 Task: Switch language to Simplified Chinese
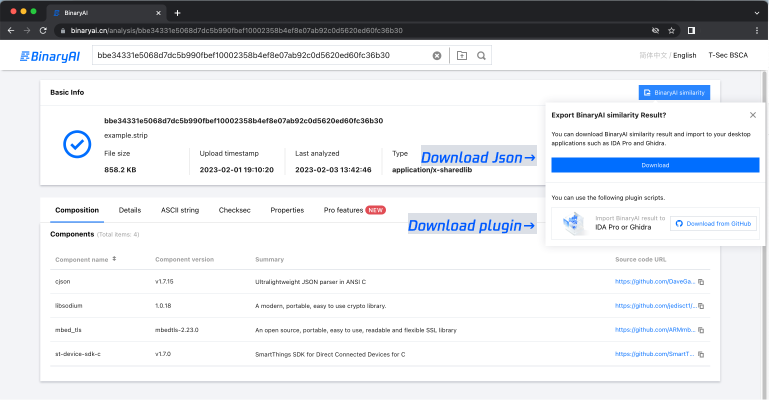pyautogui.click(x=653, y=55)
